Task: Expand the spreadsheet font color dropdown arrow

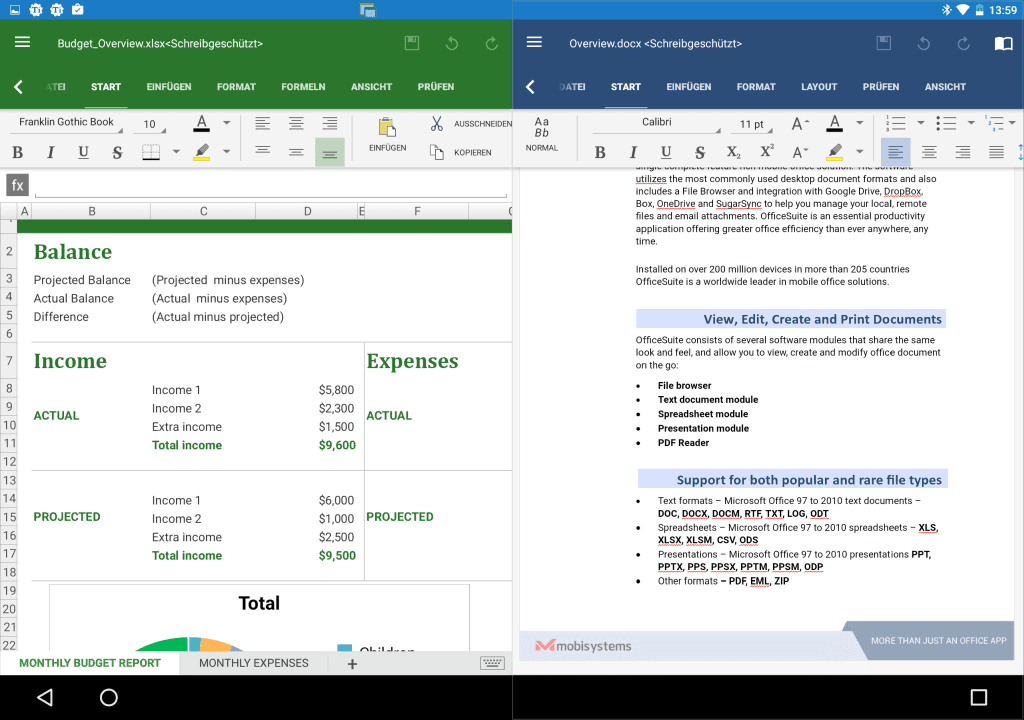Action: tap(227, 123)
